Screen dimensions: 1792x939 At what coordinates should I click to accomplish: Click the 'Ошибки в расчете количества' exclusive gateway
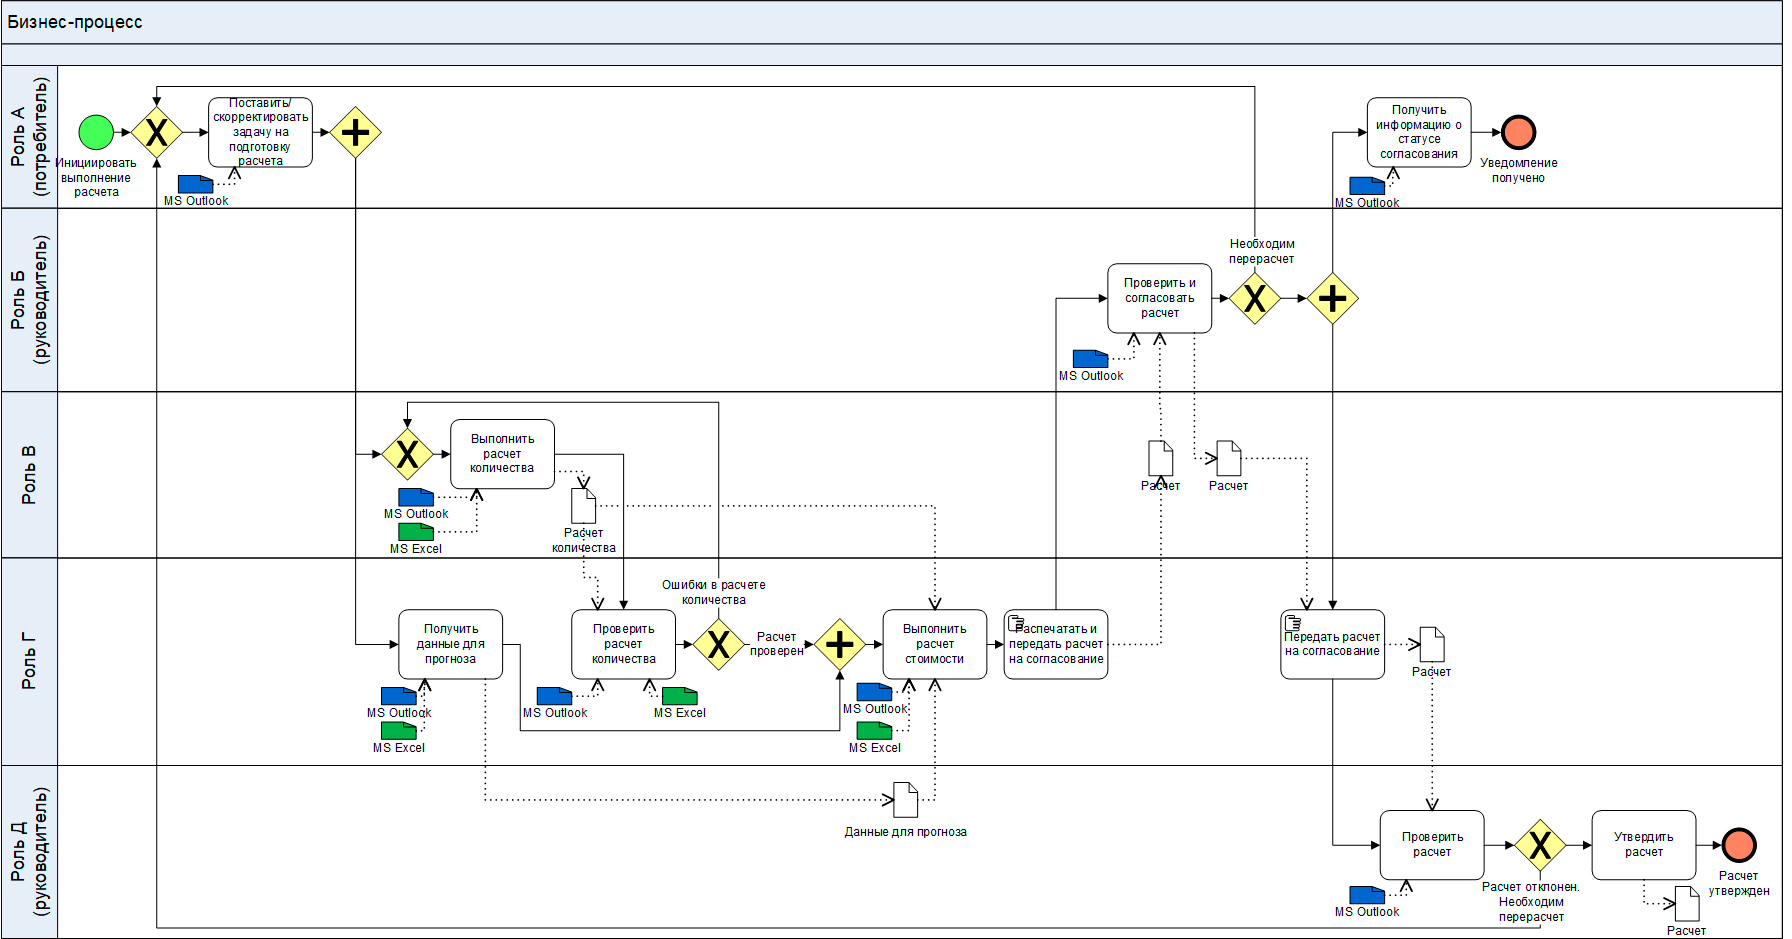pos(718,644)
